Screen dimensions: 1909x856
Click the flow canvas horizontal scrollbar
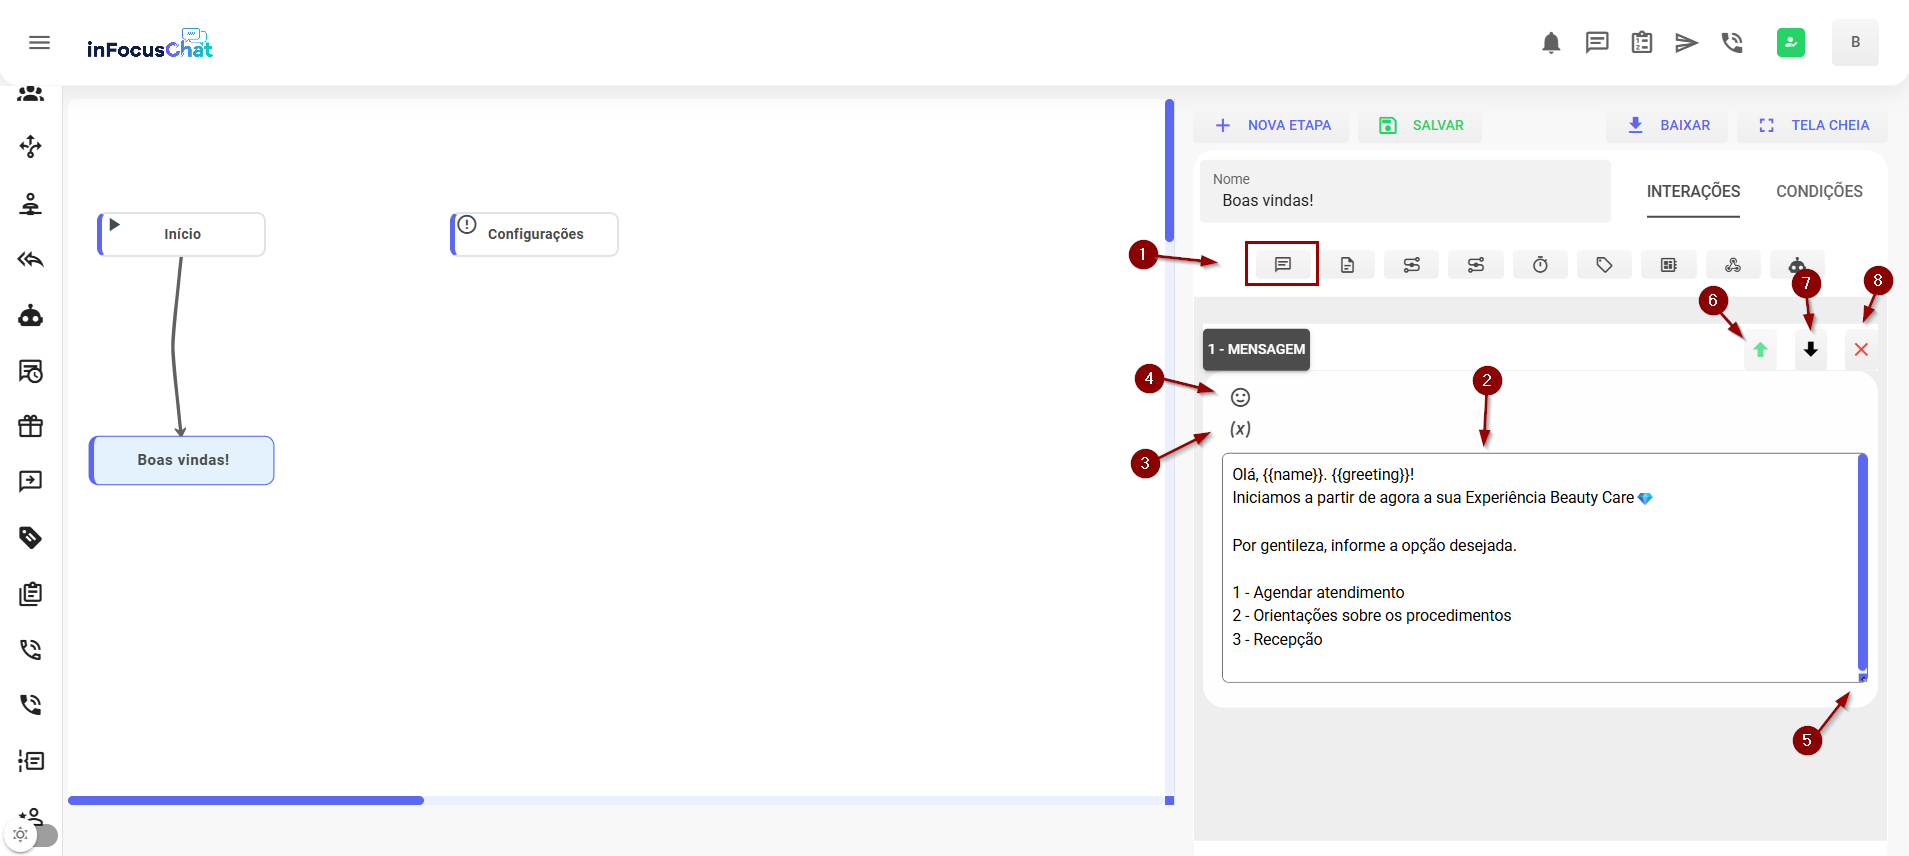(246, 800)
